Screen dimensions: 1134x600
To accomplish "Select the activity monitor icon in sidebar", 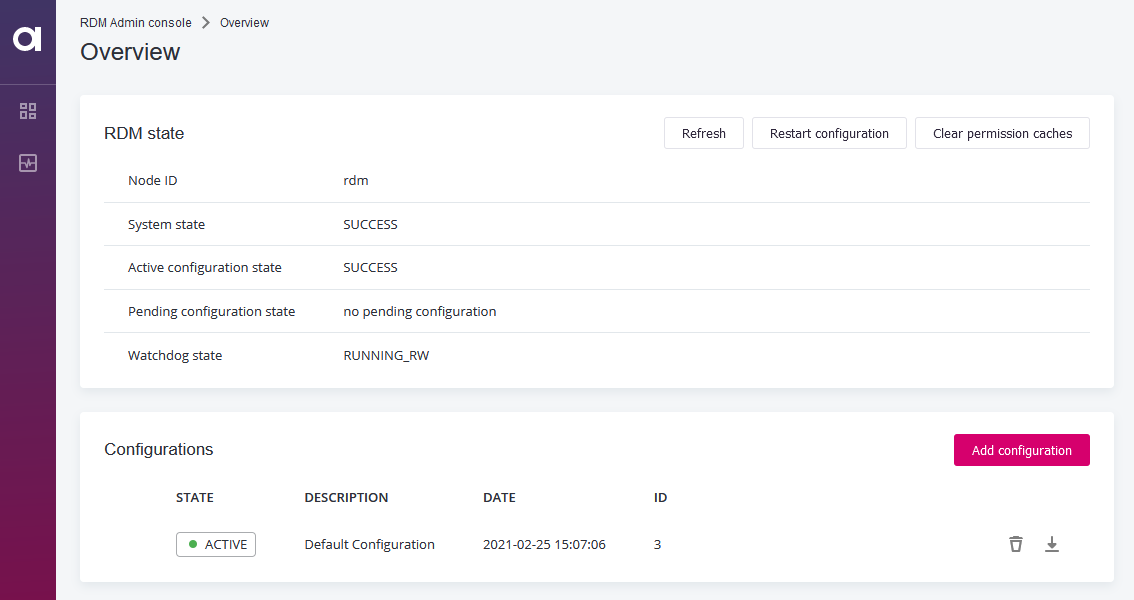I will tap(27, 162).
